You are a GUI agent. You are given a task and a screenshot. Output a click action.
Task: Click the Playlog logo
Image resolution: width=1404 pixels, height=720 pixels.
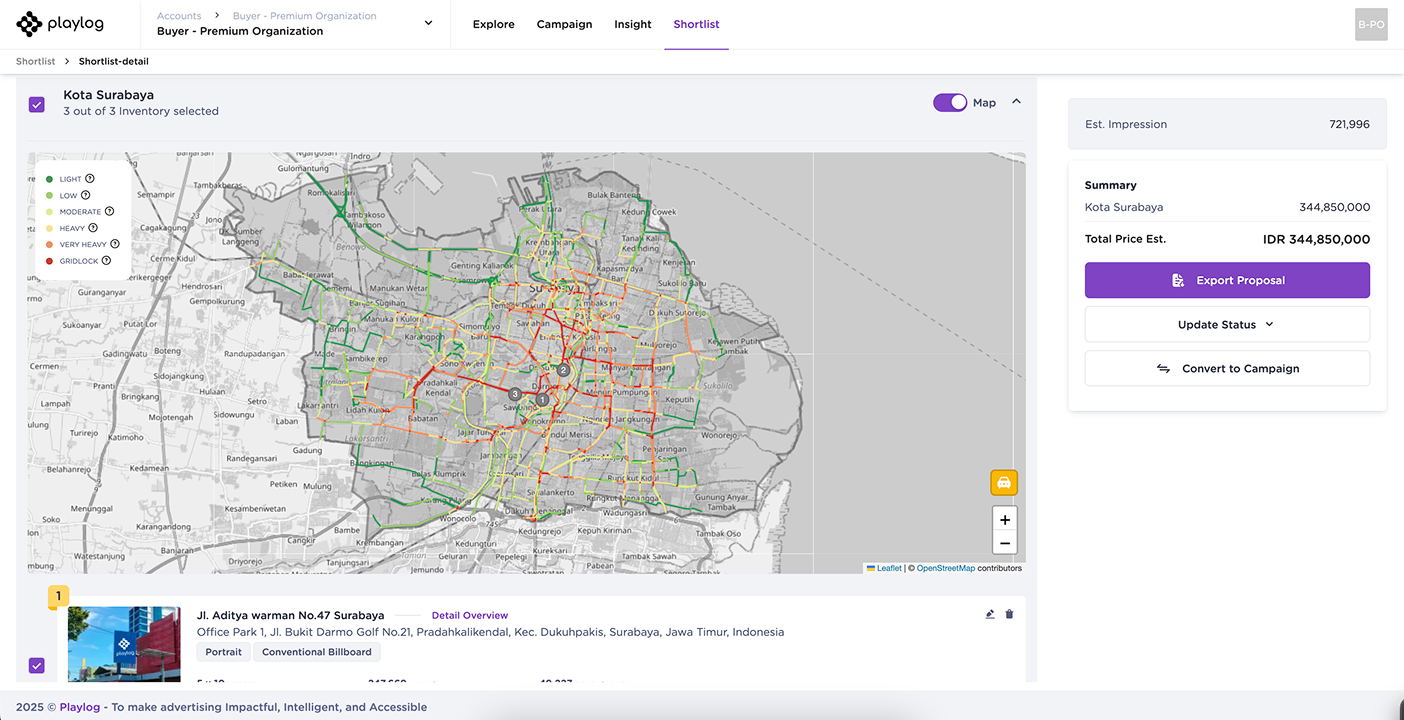click(60, 24)
